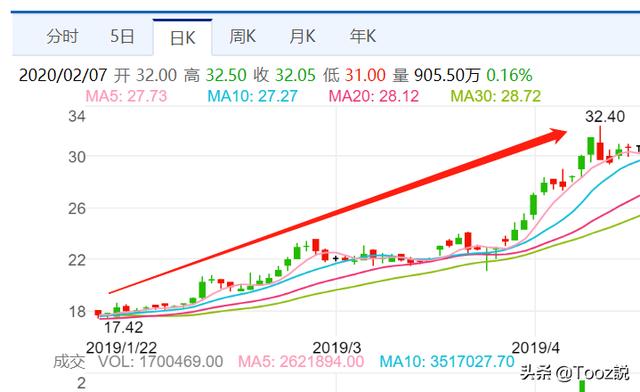Click the 2019/1/22 date axis label
The width and height of the screenshot is (640, 392).
121,348
